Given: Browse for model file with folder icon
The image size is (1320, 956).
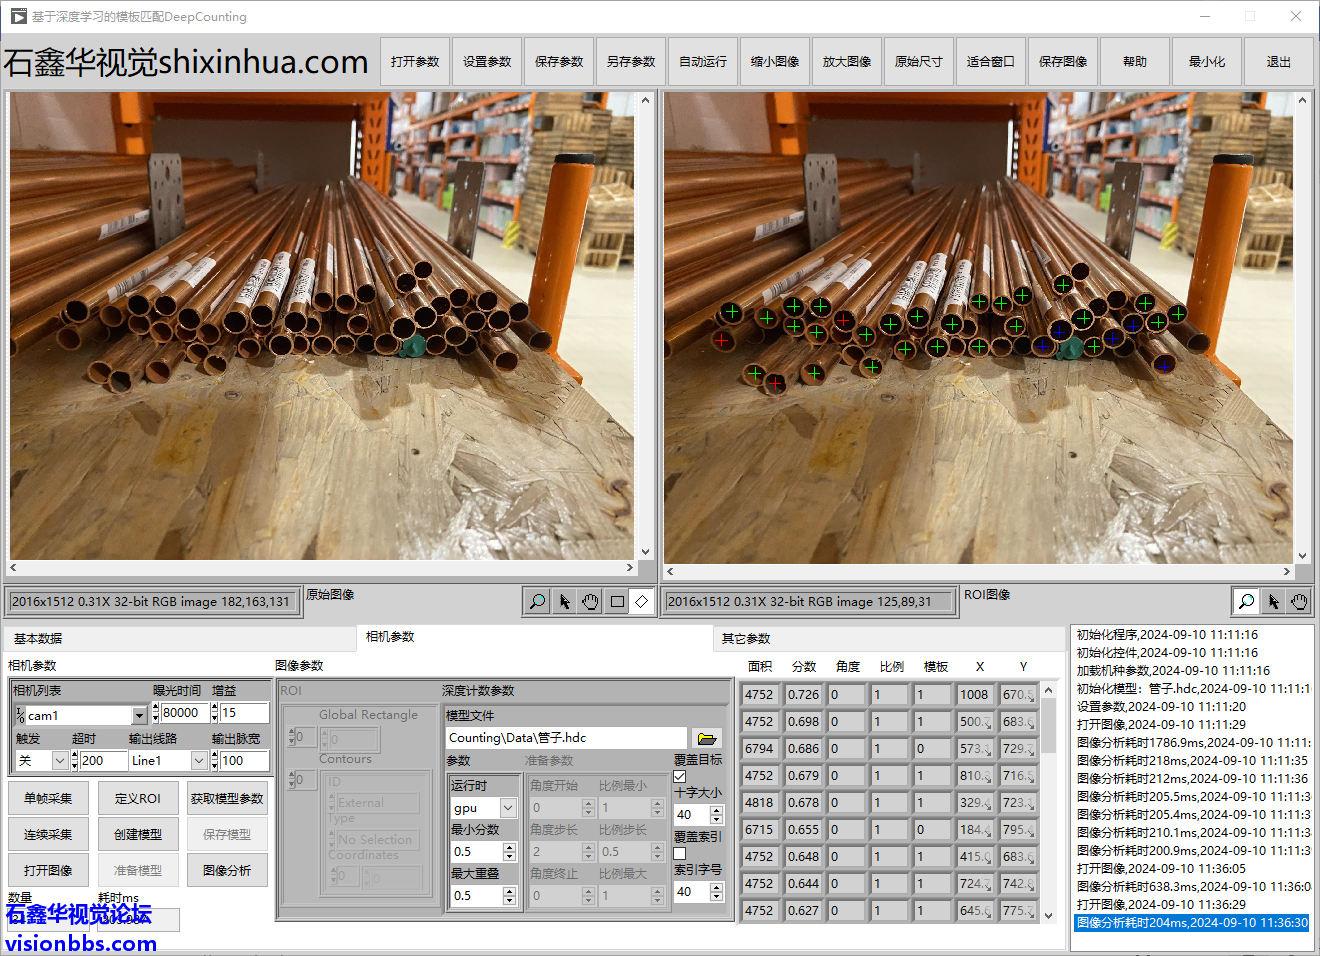Looking at the screenshot, I should [x=707, y=738].
